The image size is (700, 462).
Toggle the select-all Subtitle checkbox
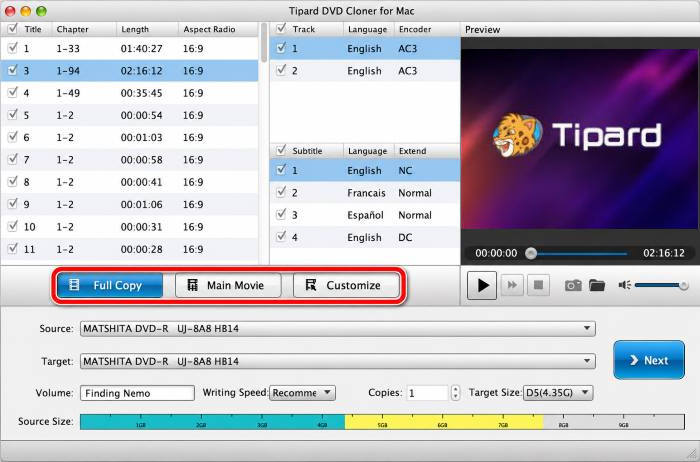click(x=281, y=150)
